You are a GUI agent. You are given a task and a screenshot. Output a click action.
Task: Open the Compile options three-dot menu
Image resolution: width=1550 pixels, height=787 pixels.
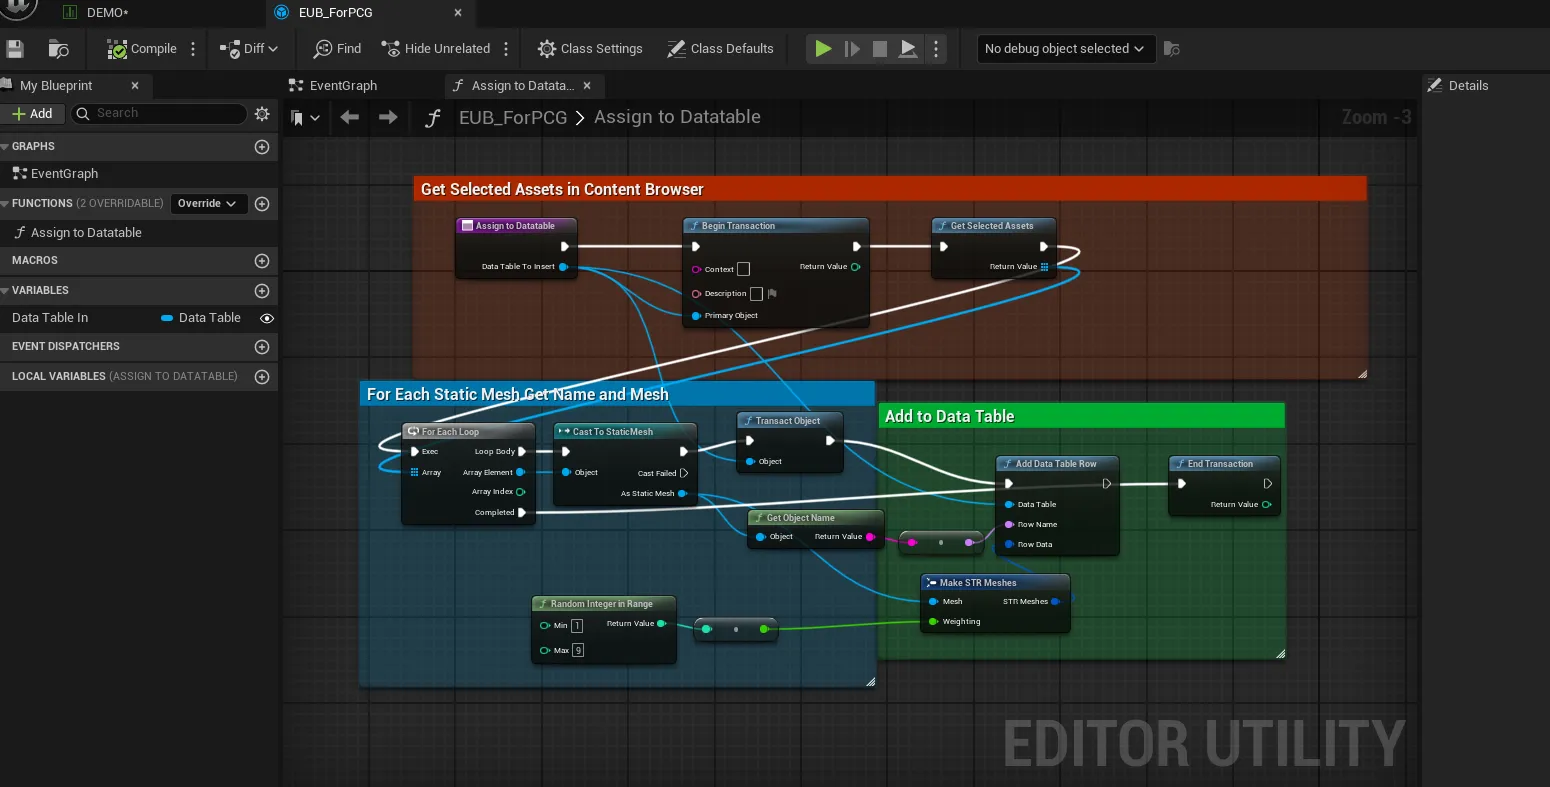[x=193, y=48]
